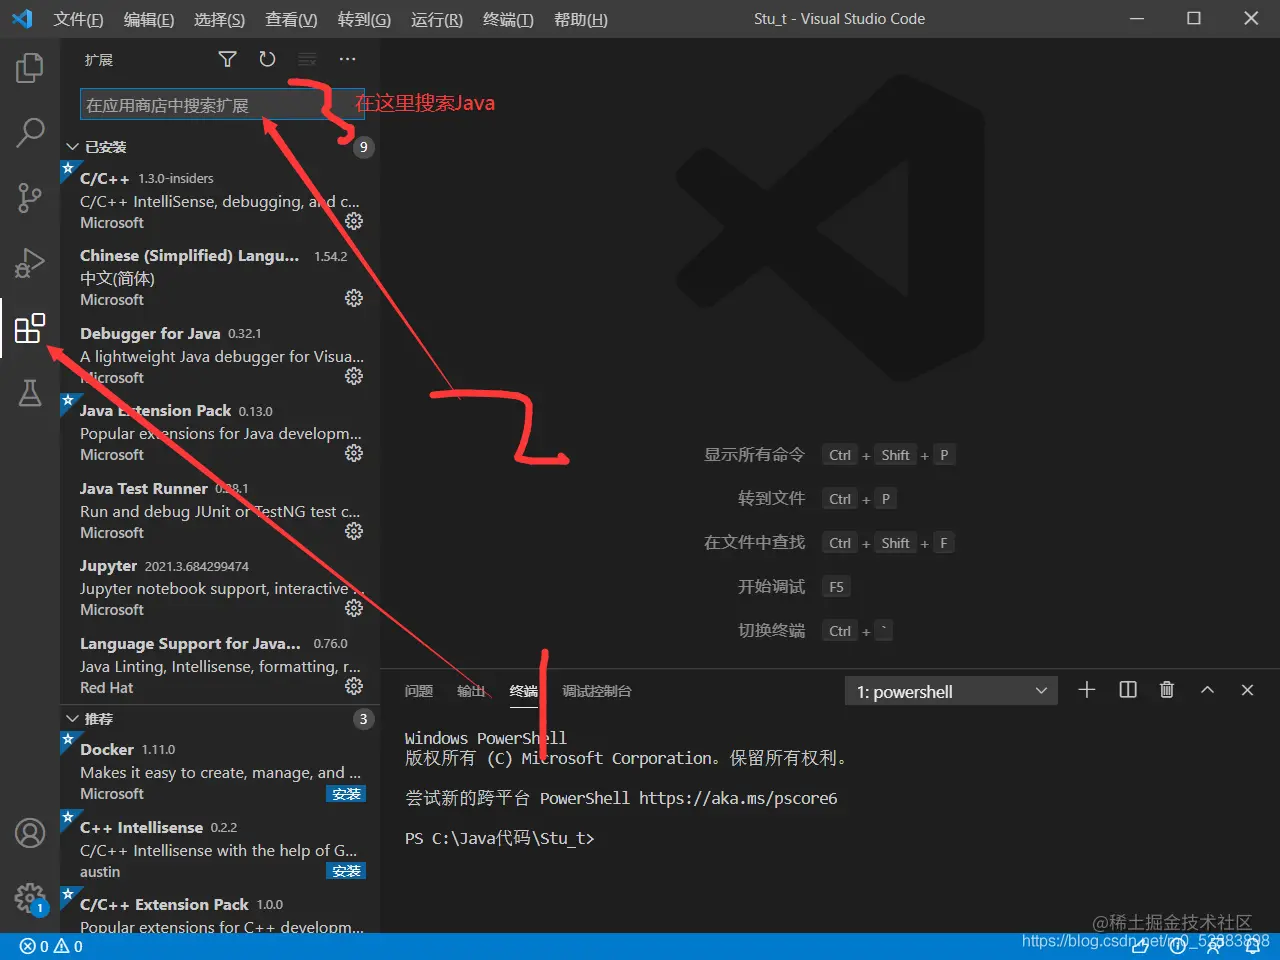Open the Manage gear in activity bar

pyautogui.click(x=30, y=897)
